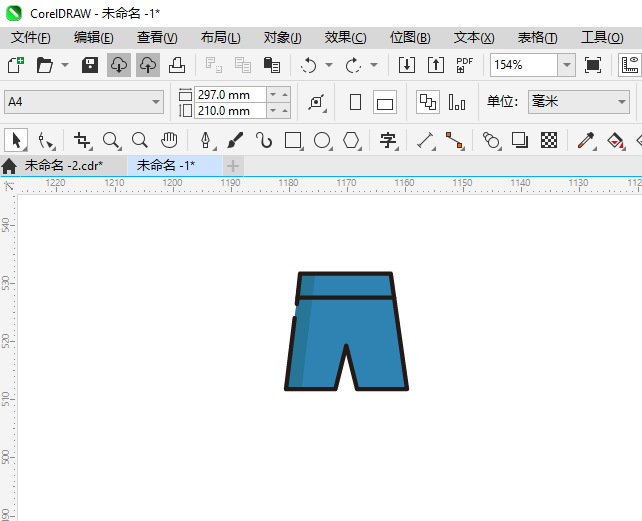Select the Pen tool
642x521 pixels.
tap(206, 140)
